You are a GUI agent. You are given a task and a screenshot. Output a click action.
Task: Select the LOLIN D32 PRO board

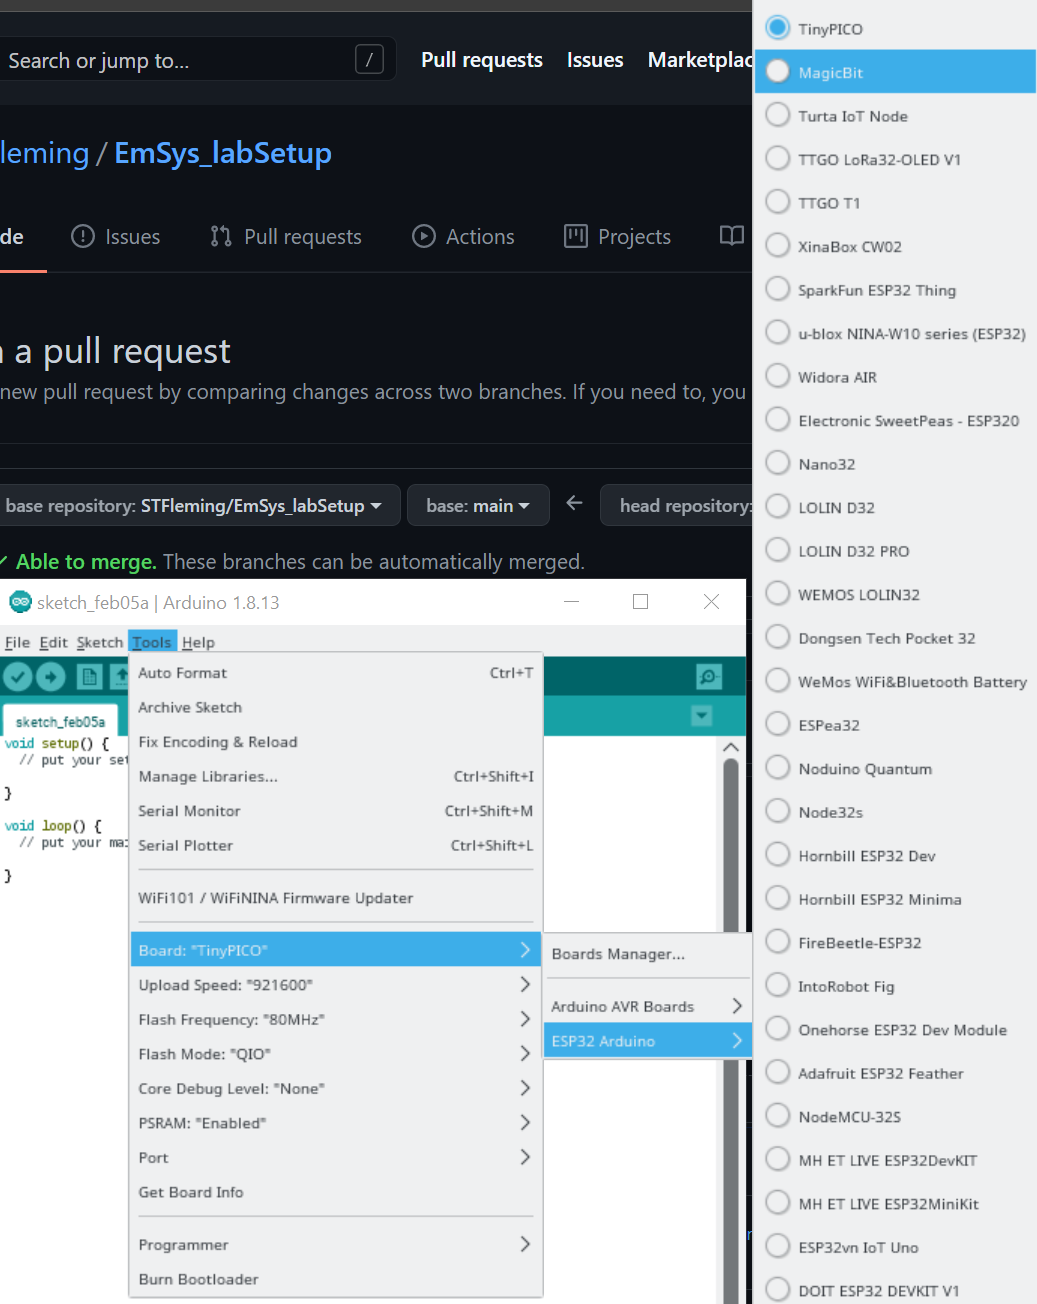coord(896,551)
